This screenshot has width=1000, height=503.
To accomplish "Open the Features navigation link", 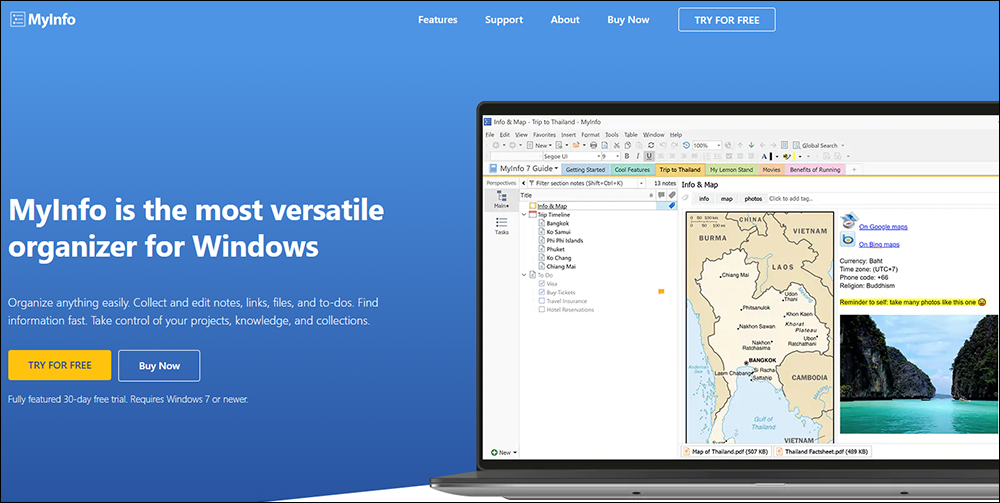I will [438, 20].
